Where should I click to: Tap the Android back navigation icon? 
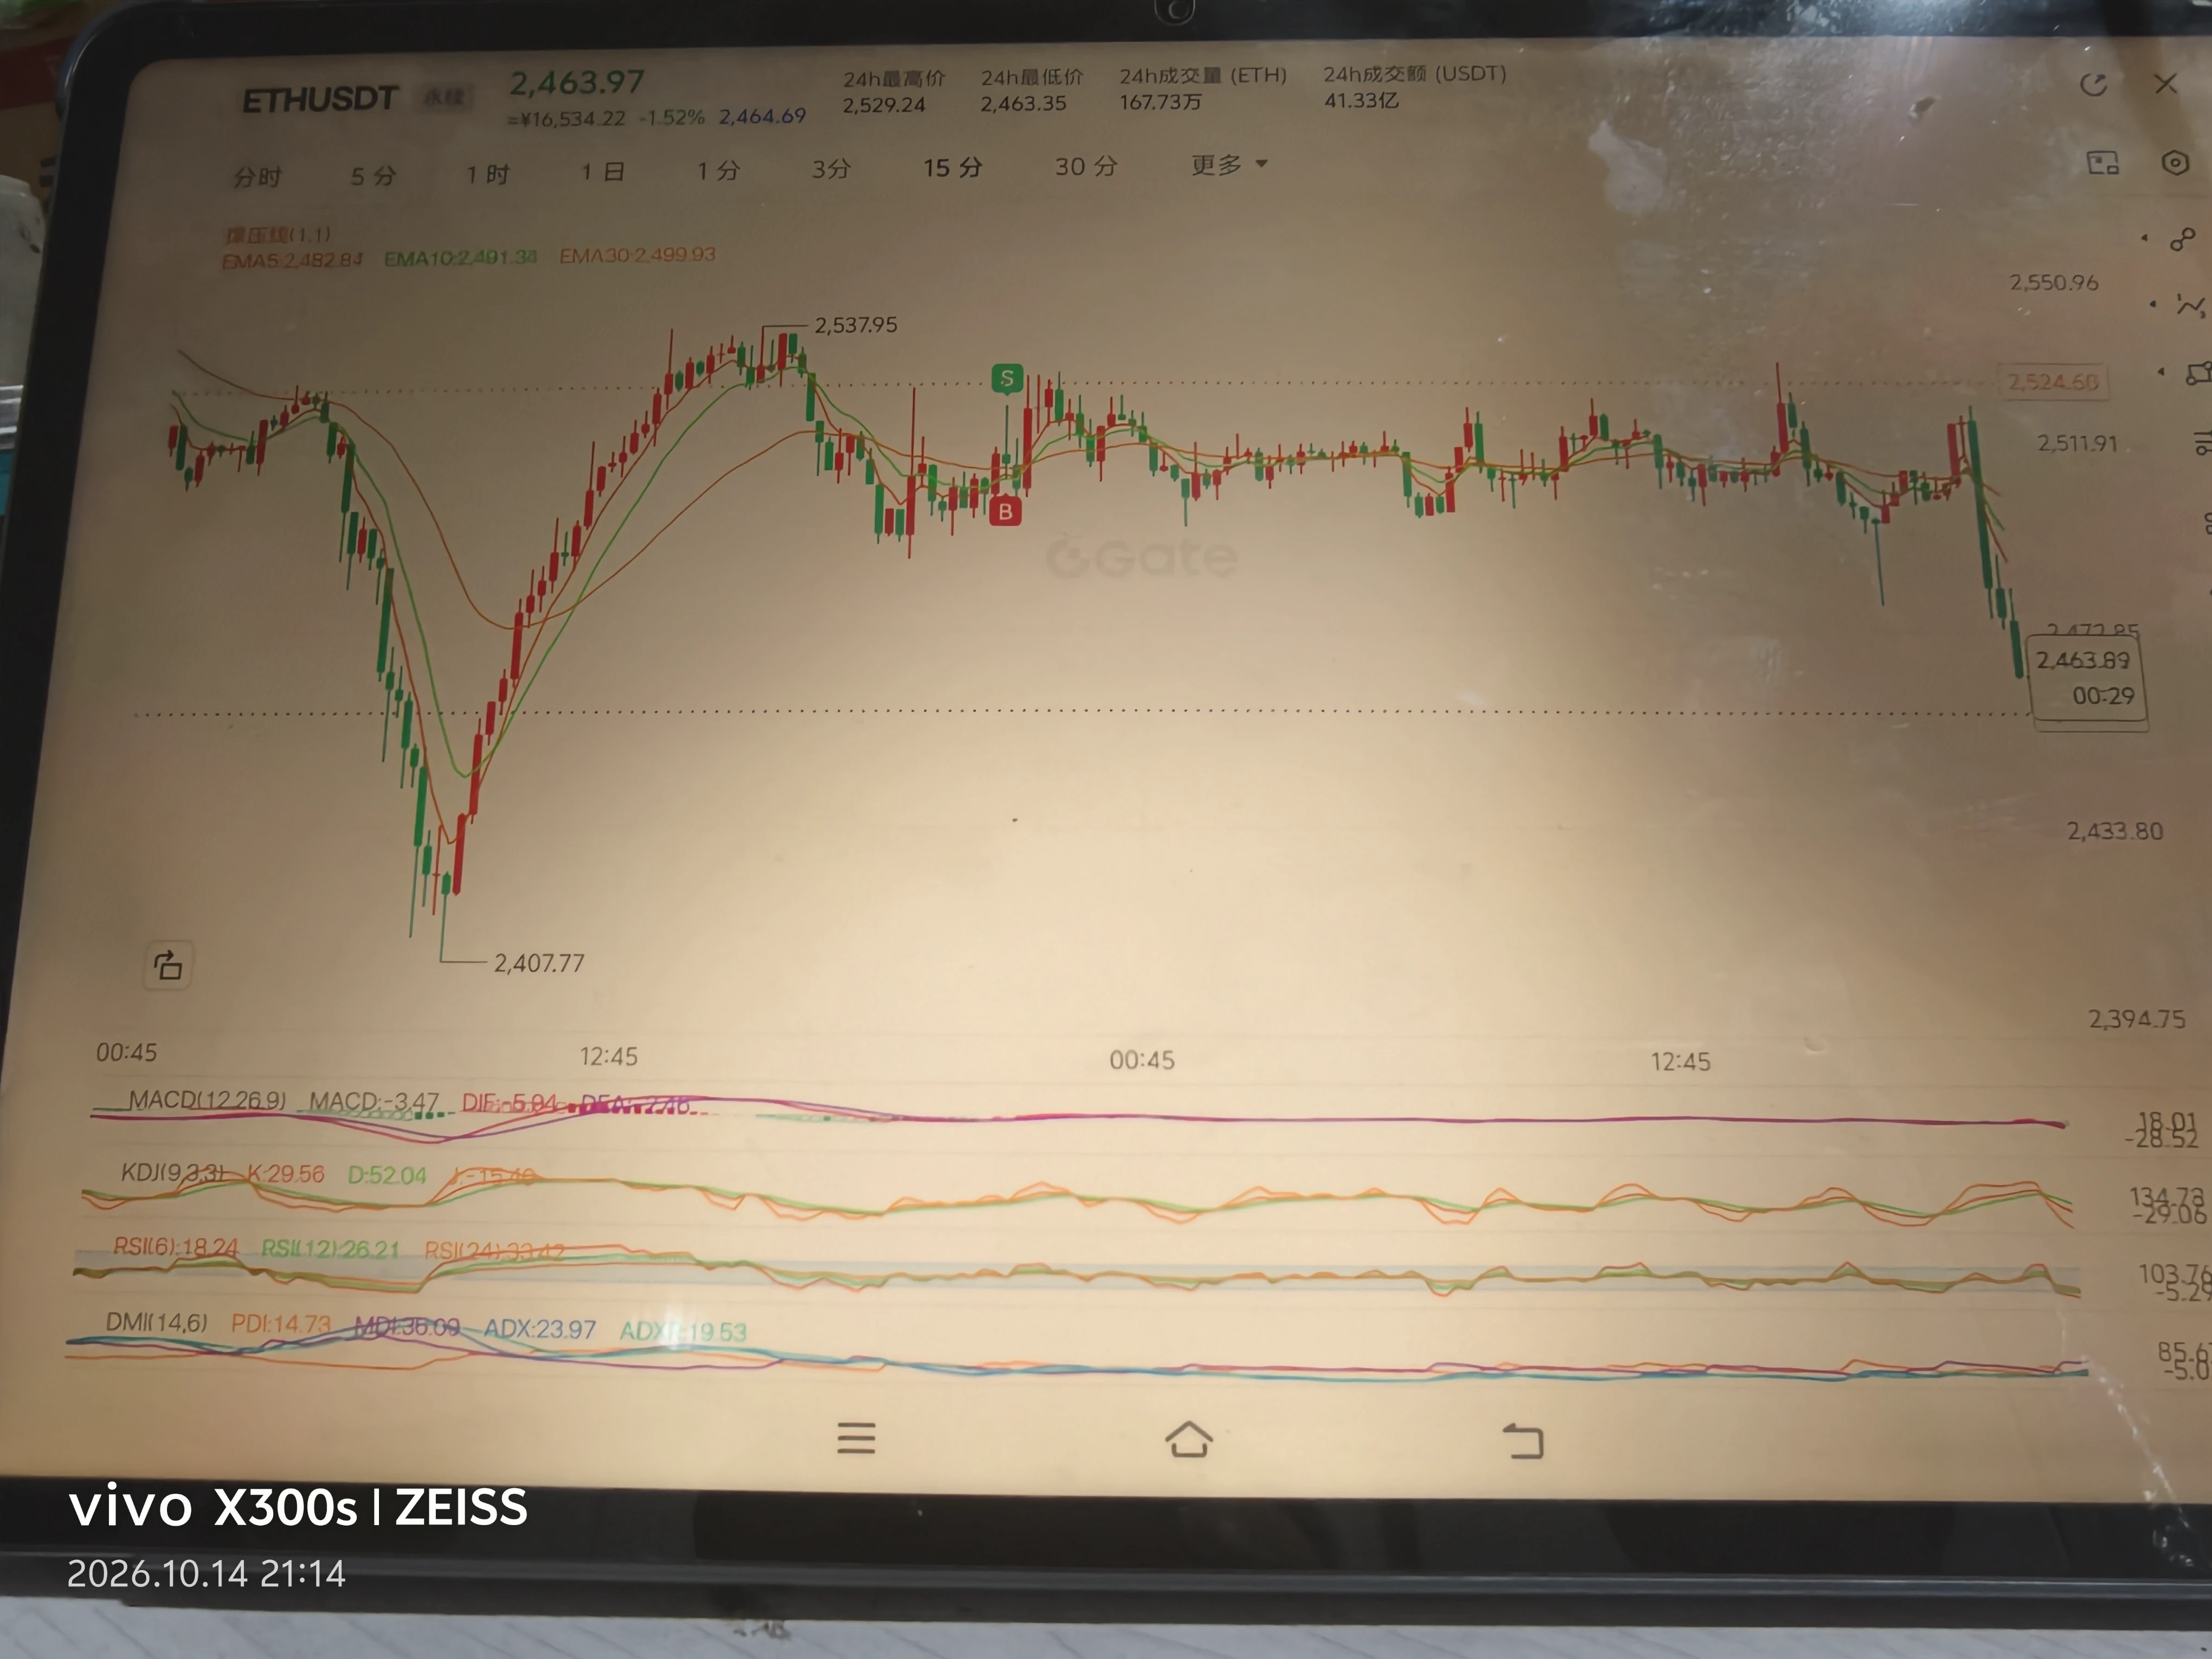coord(1523,1441)
